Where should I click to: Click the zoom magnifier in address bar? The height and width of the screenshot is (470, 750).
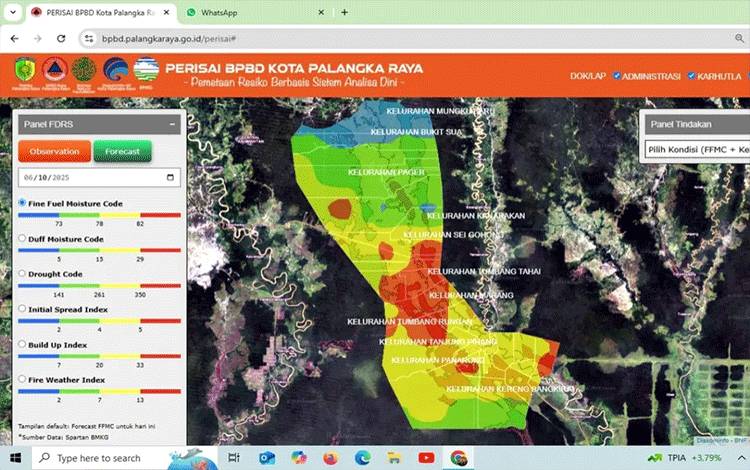click(x=739, y=39)
